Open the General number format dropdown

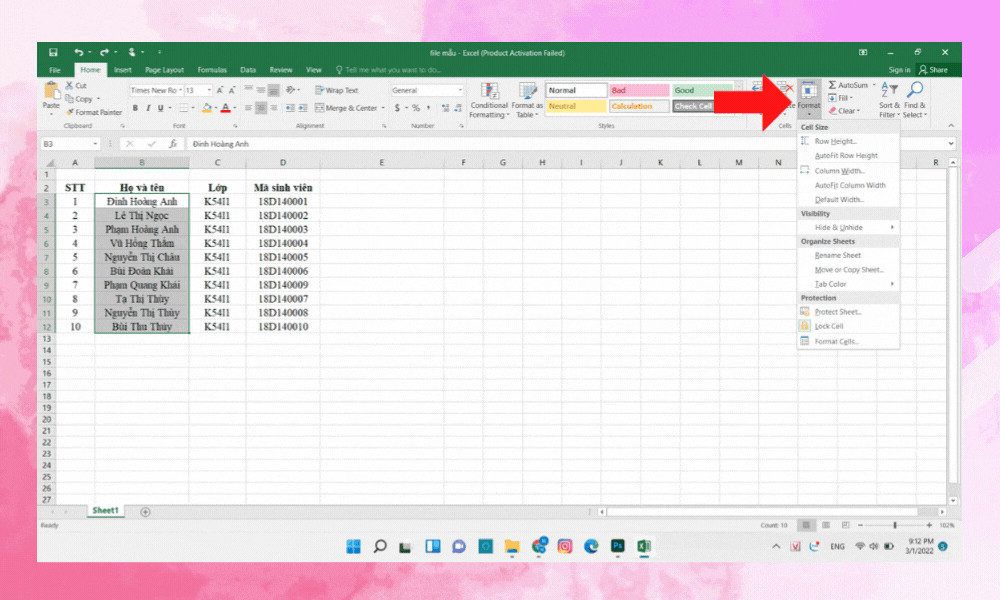[x=460, y=90]
